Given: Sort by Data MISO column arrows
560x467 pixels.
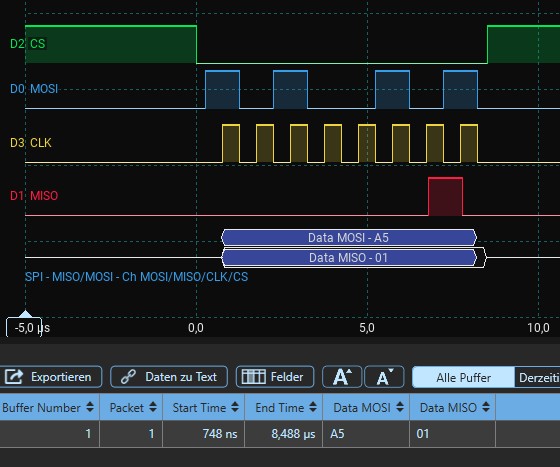Looking at the screenshot, I should [x=486, y=407].
